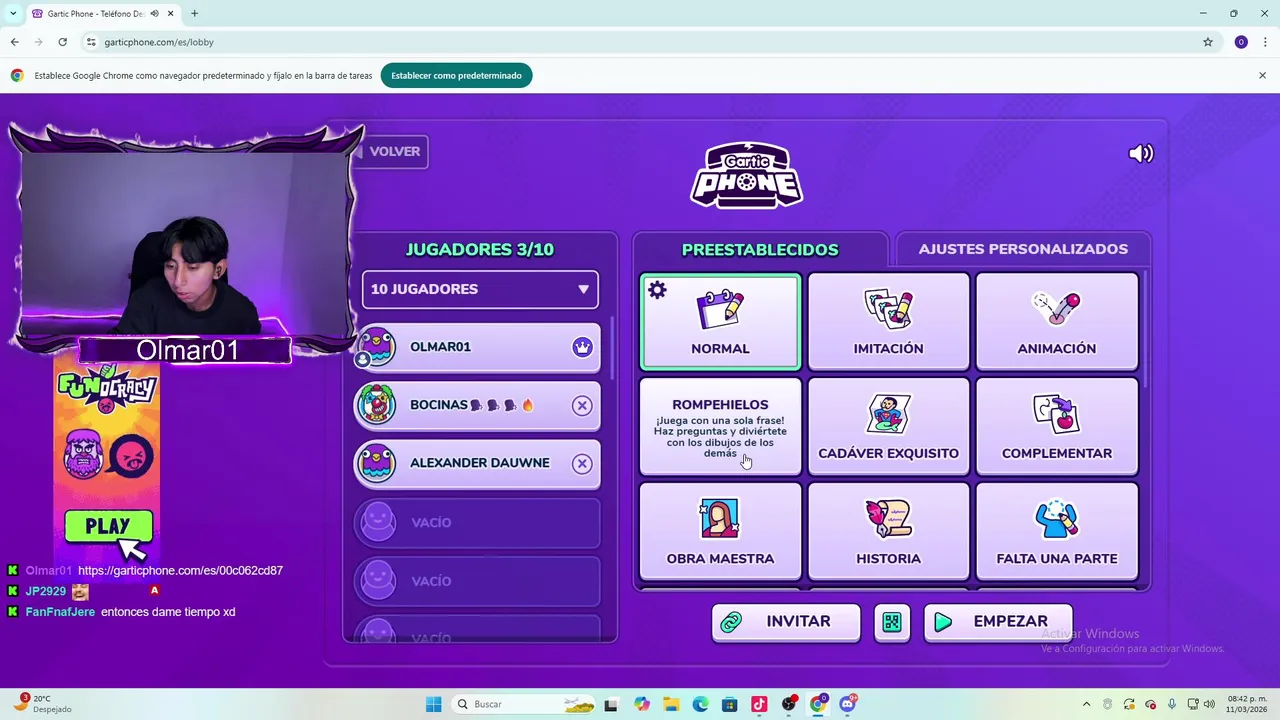Select the Imitación game mode
Viewport: 1280px width, 720px height.
888,321
